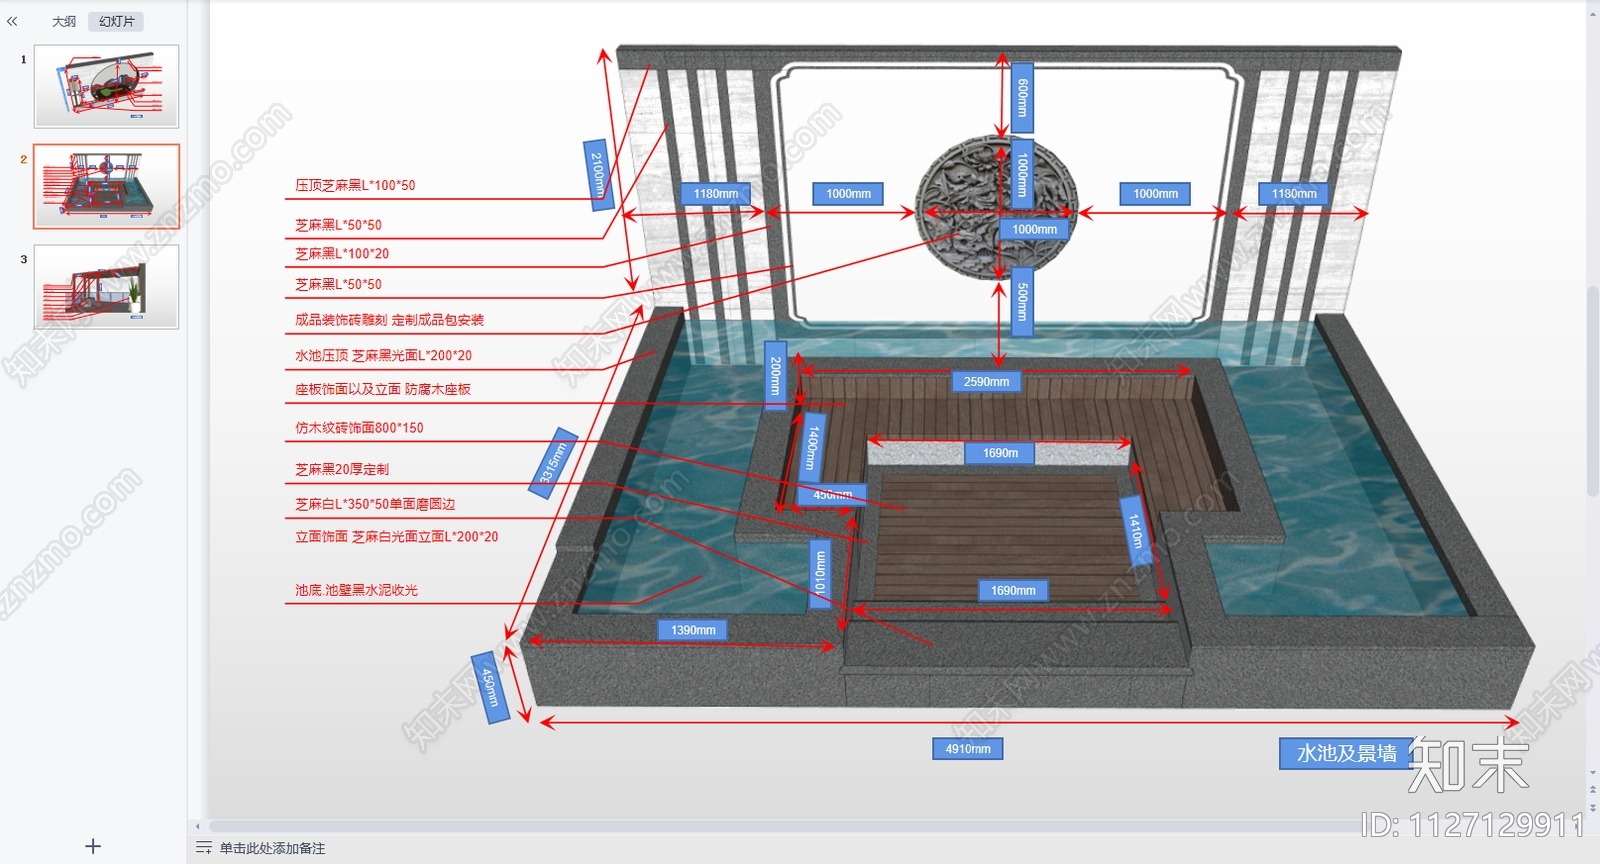Select the 2590mm dimension label
The image size is (1600, 864).
click(x=986, y=382)
